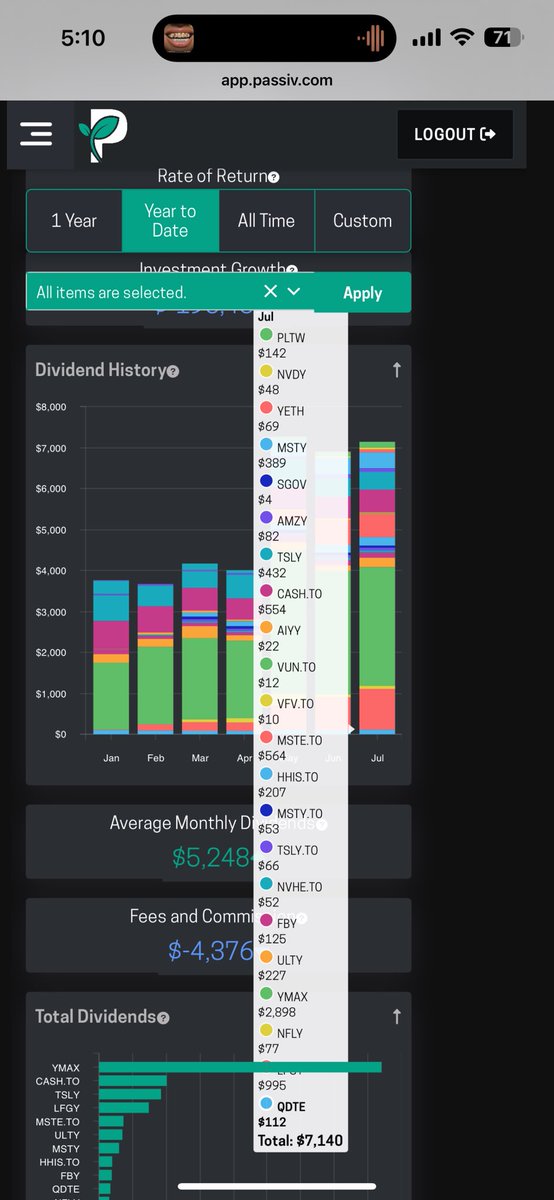Click the NFLY tooltip entry
554x1200 pixels.
pyautogui.click(x=281, y=1041)
